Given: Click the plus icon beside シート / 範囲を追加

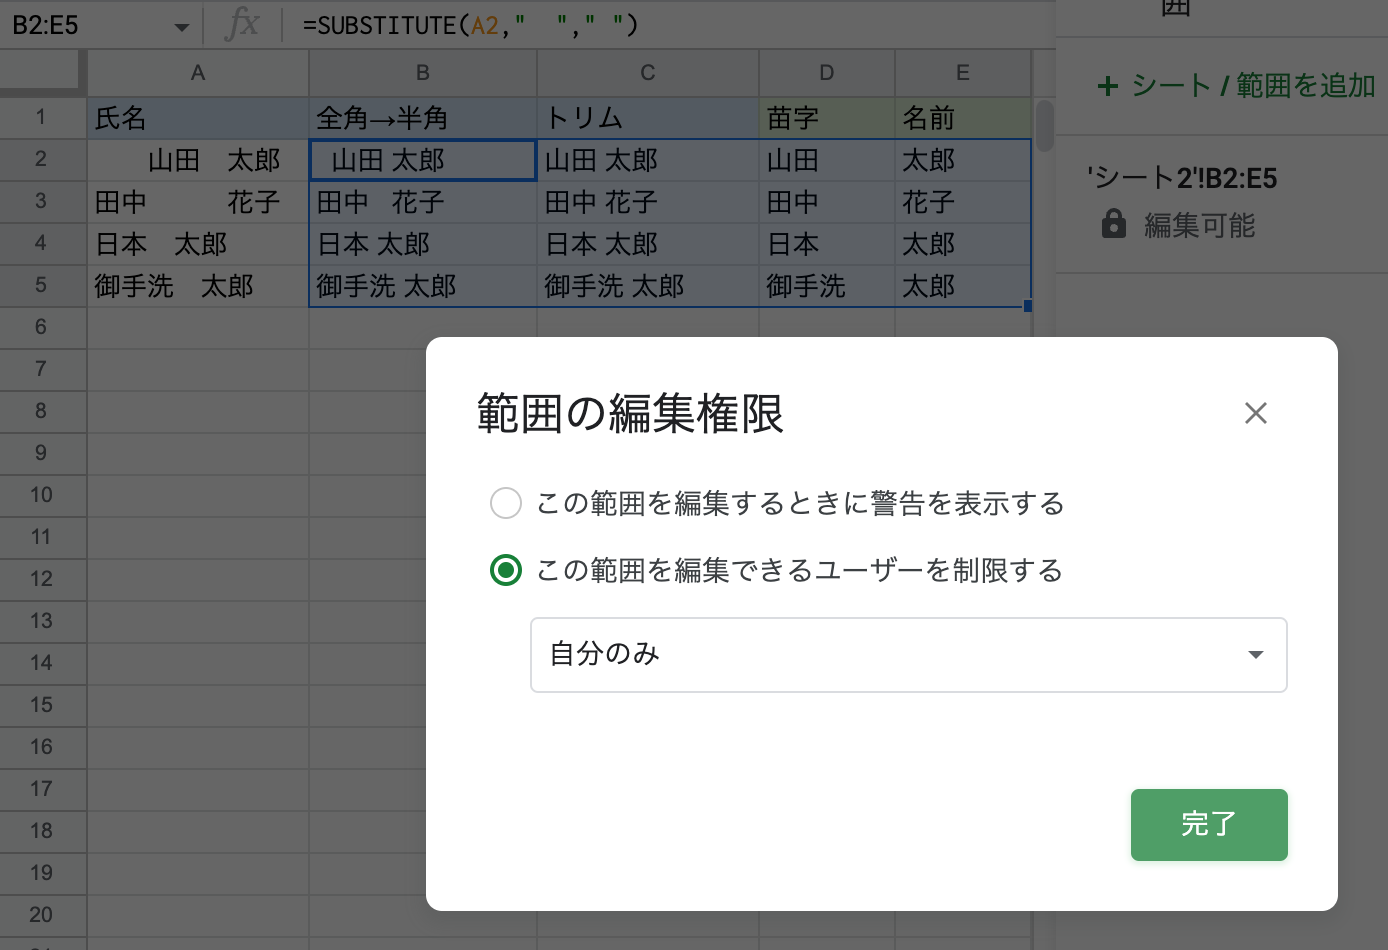Looking at the screenshot, I should 1108,86.
